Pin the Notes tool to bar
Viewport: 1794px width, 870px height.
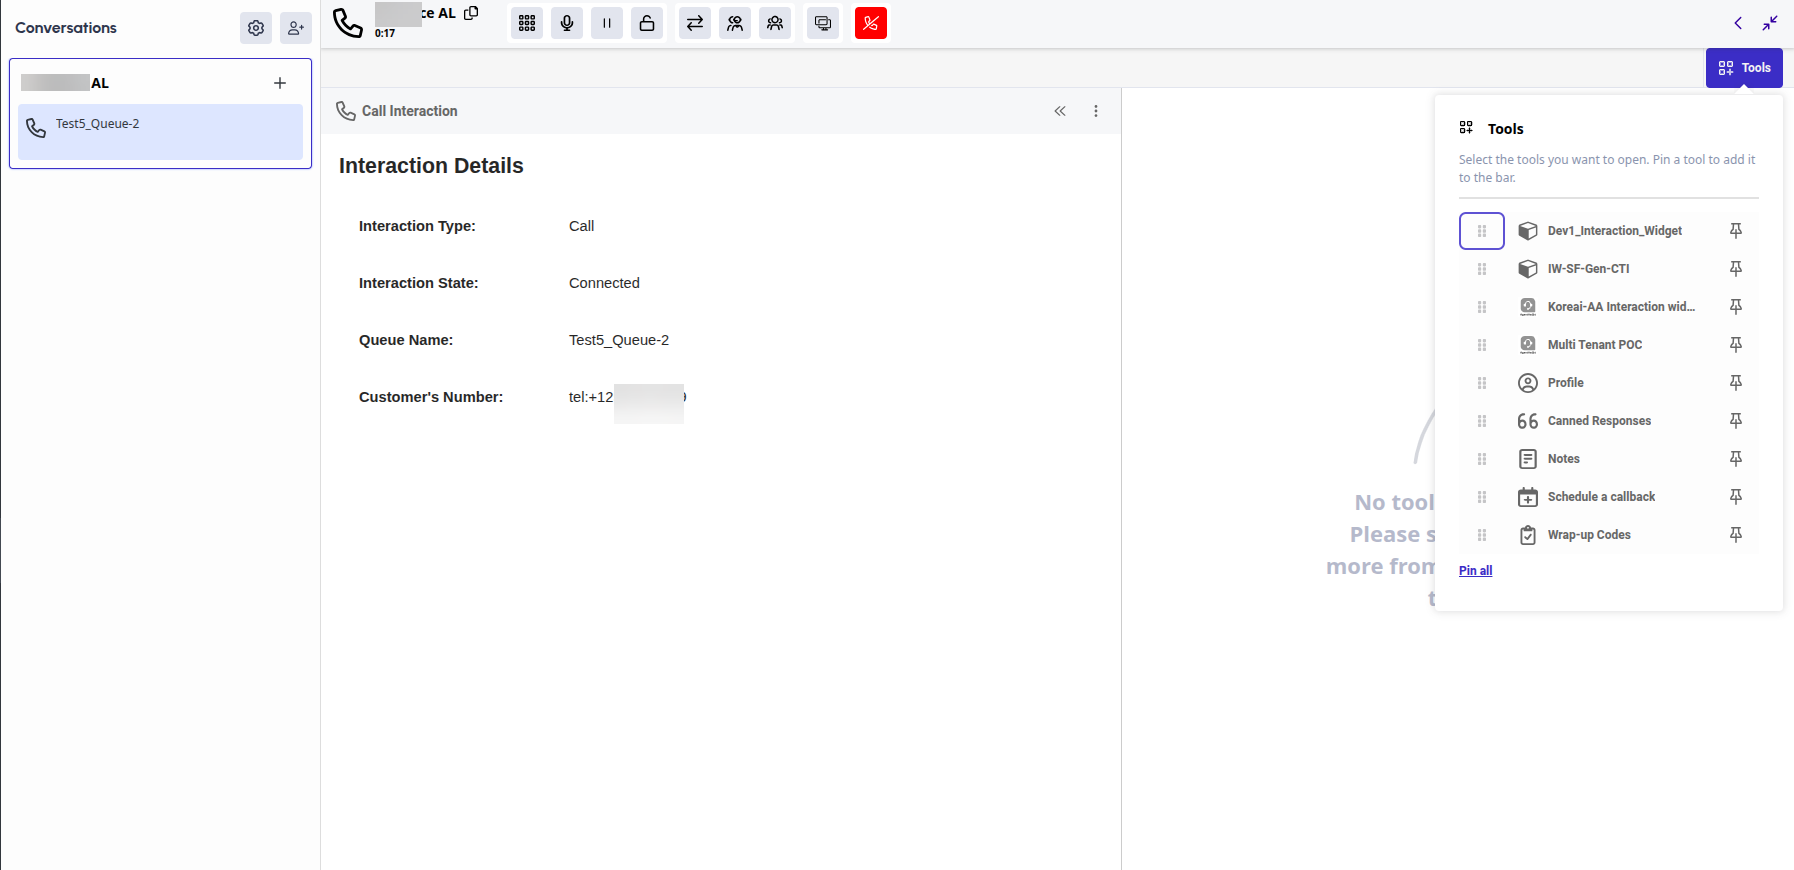[x=1736, y=459]
